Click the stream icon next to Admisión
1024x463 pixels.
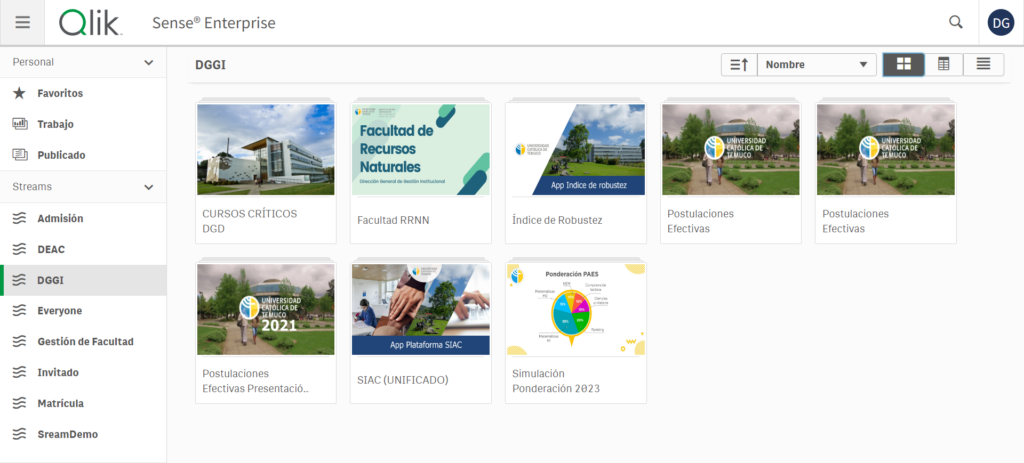pyautogui.click(x=20, y=218)
